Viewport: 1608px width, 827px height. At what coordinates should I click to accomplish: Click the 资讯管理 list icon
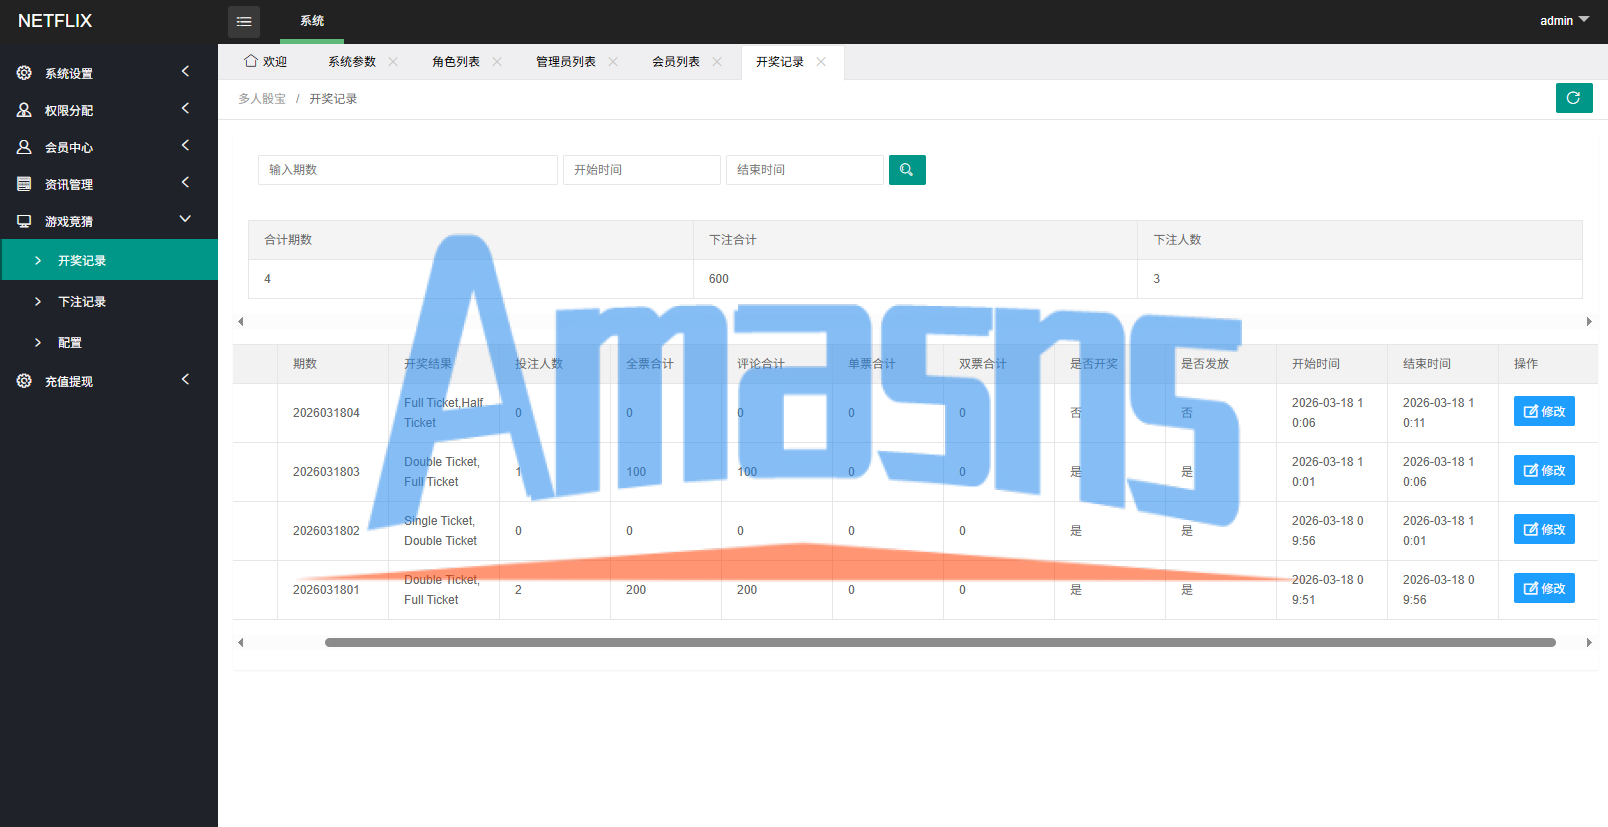pos(24,184)
